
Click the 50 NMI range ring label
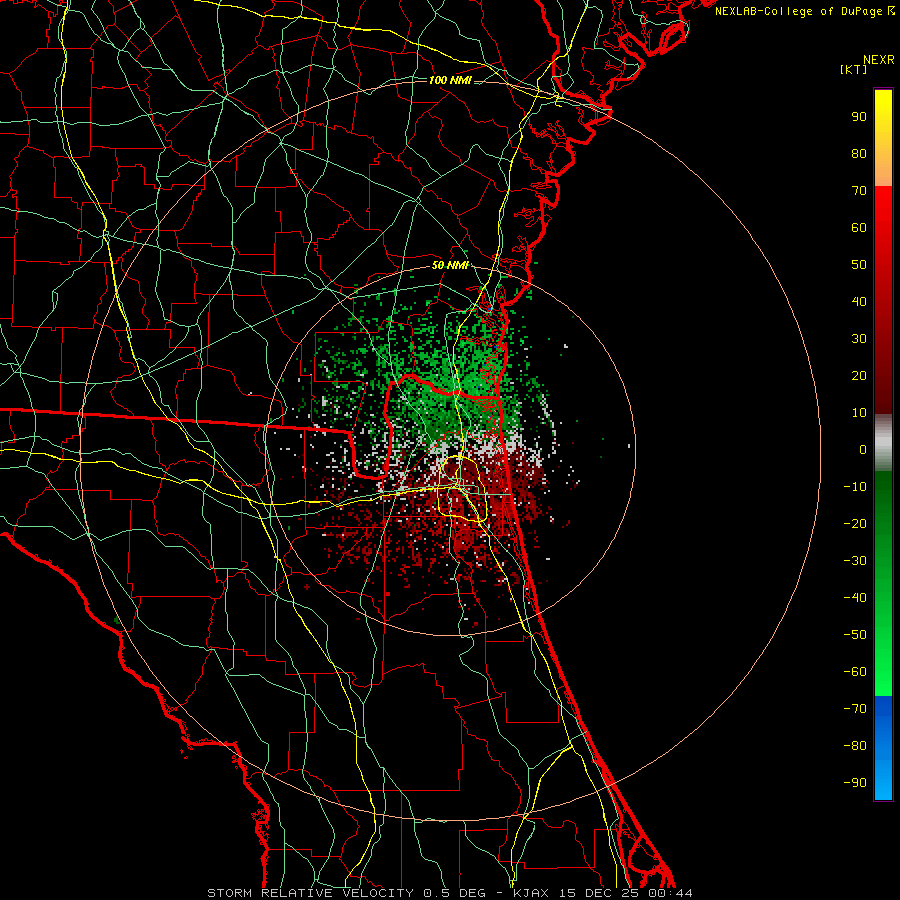[450, 265]
